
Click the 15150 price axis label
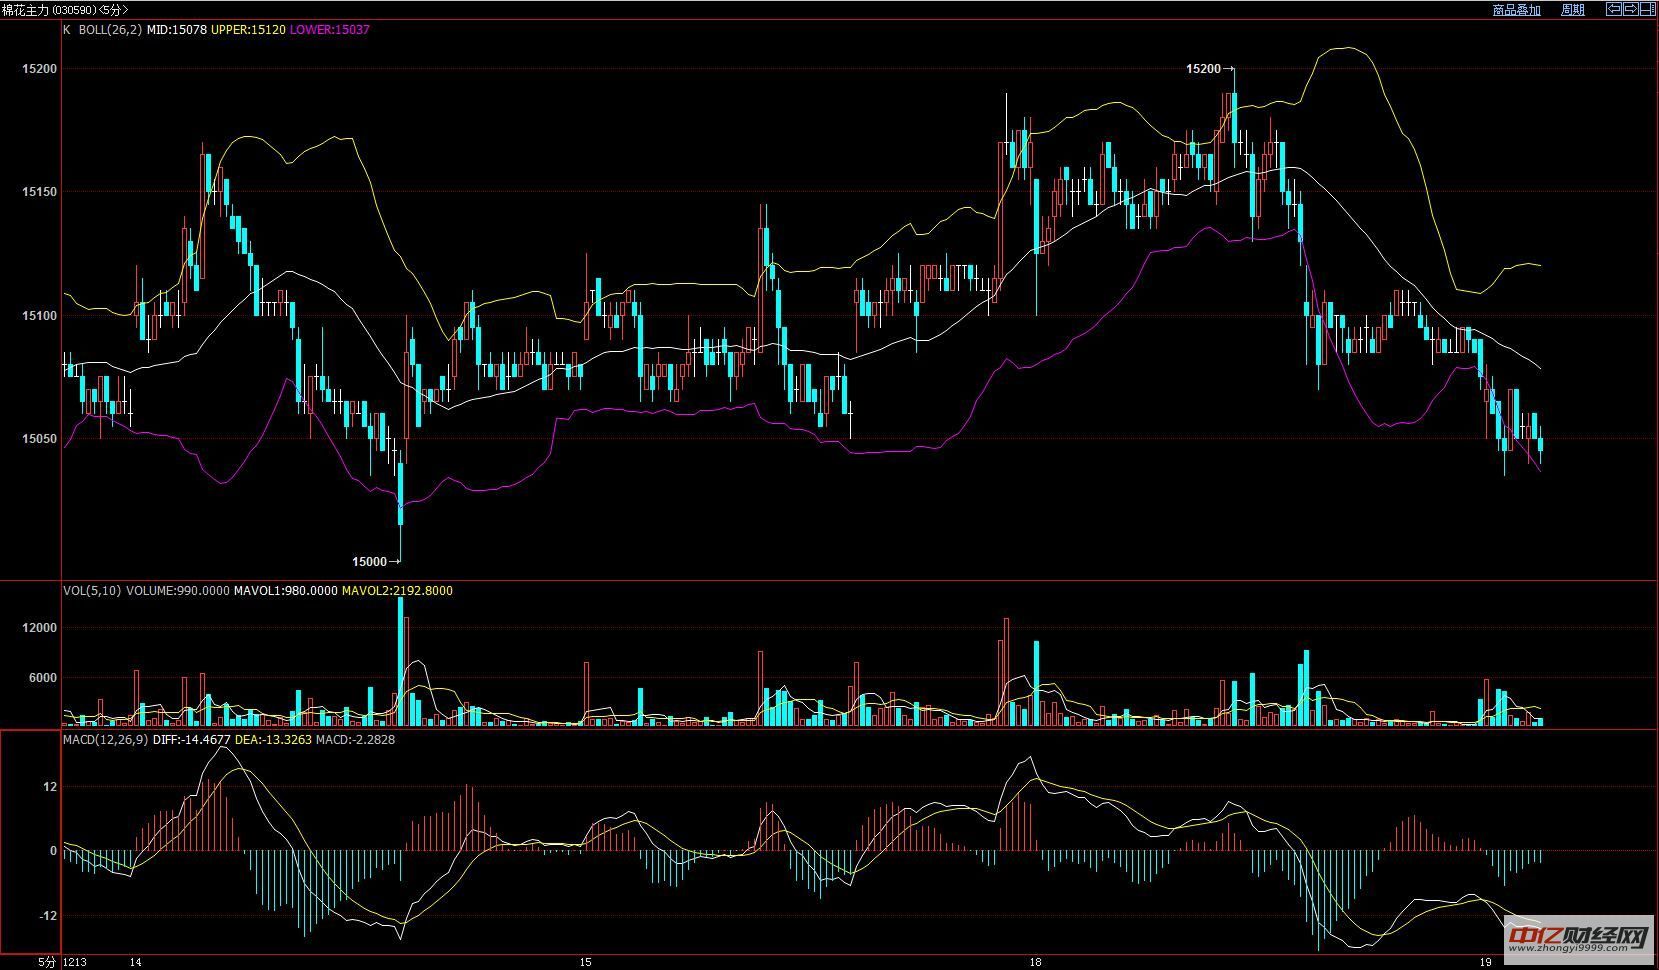pyautogui.click(x=39, y=191)
